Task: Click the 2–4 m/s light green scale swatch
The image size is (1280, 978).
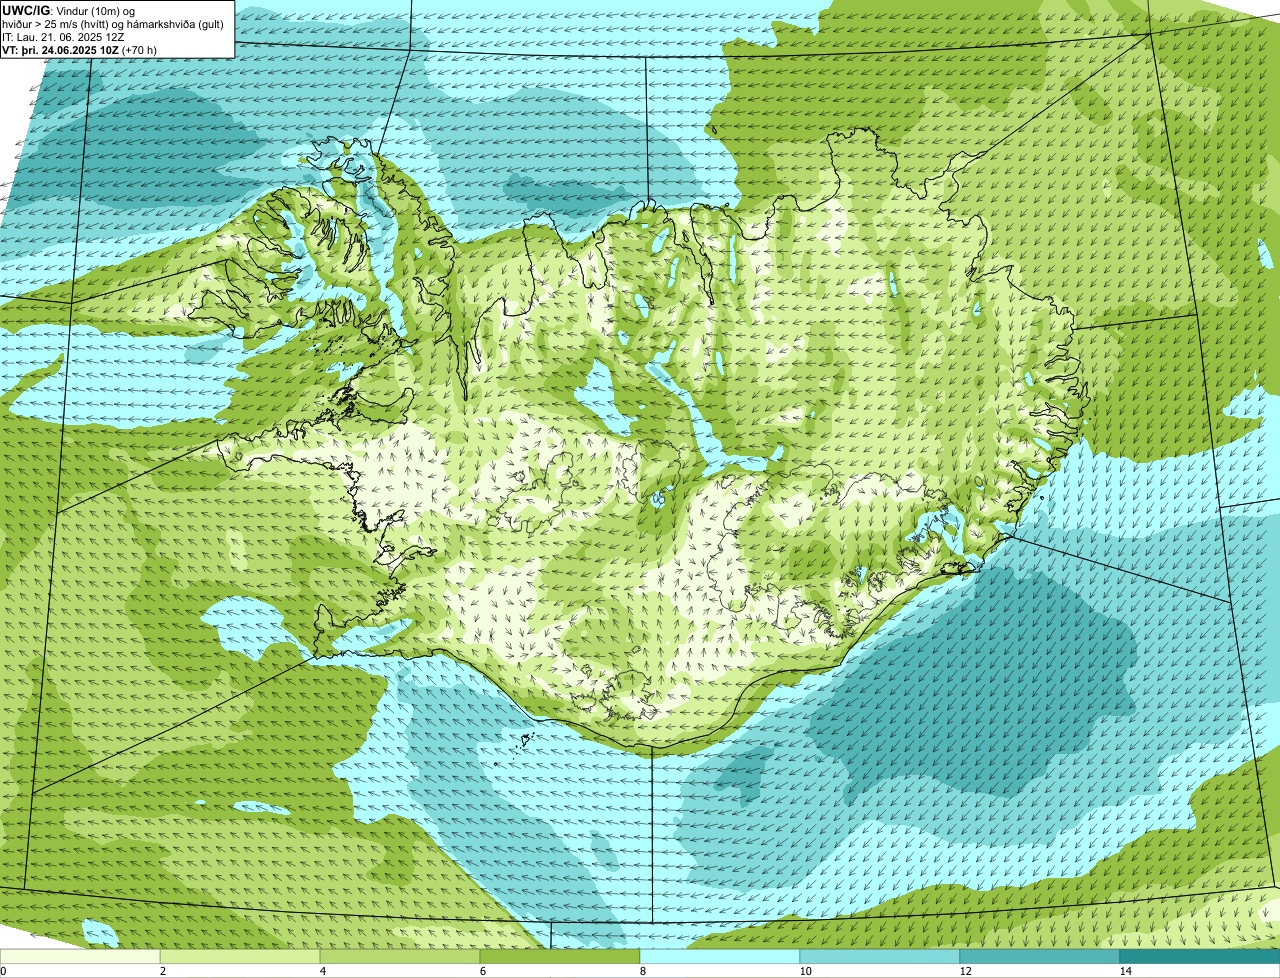Action: [x=240, y=956]
